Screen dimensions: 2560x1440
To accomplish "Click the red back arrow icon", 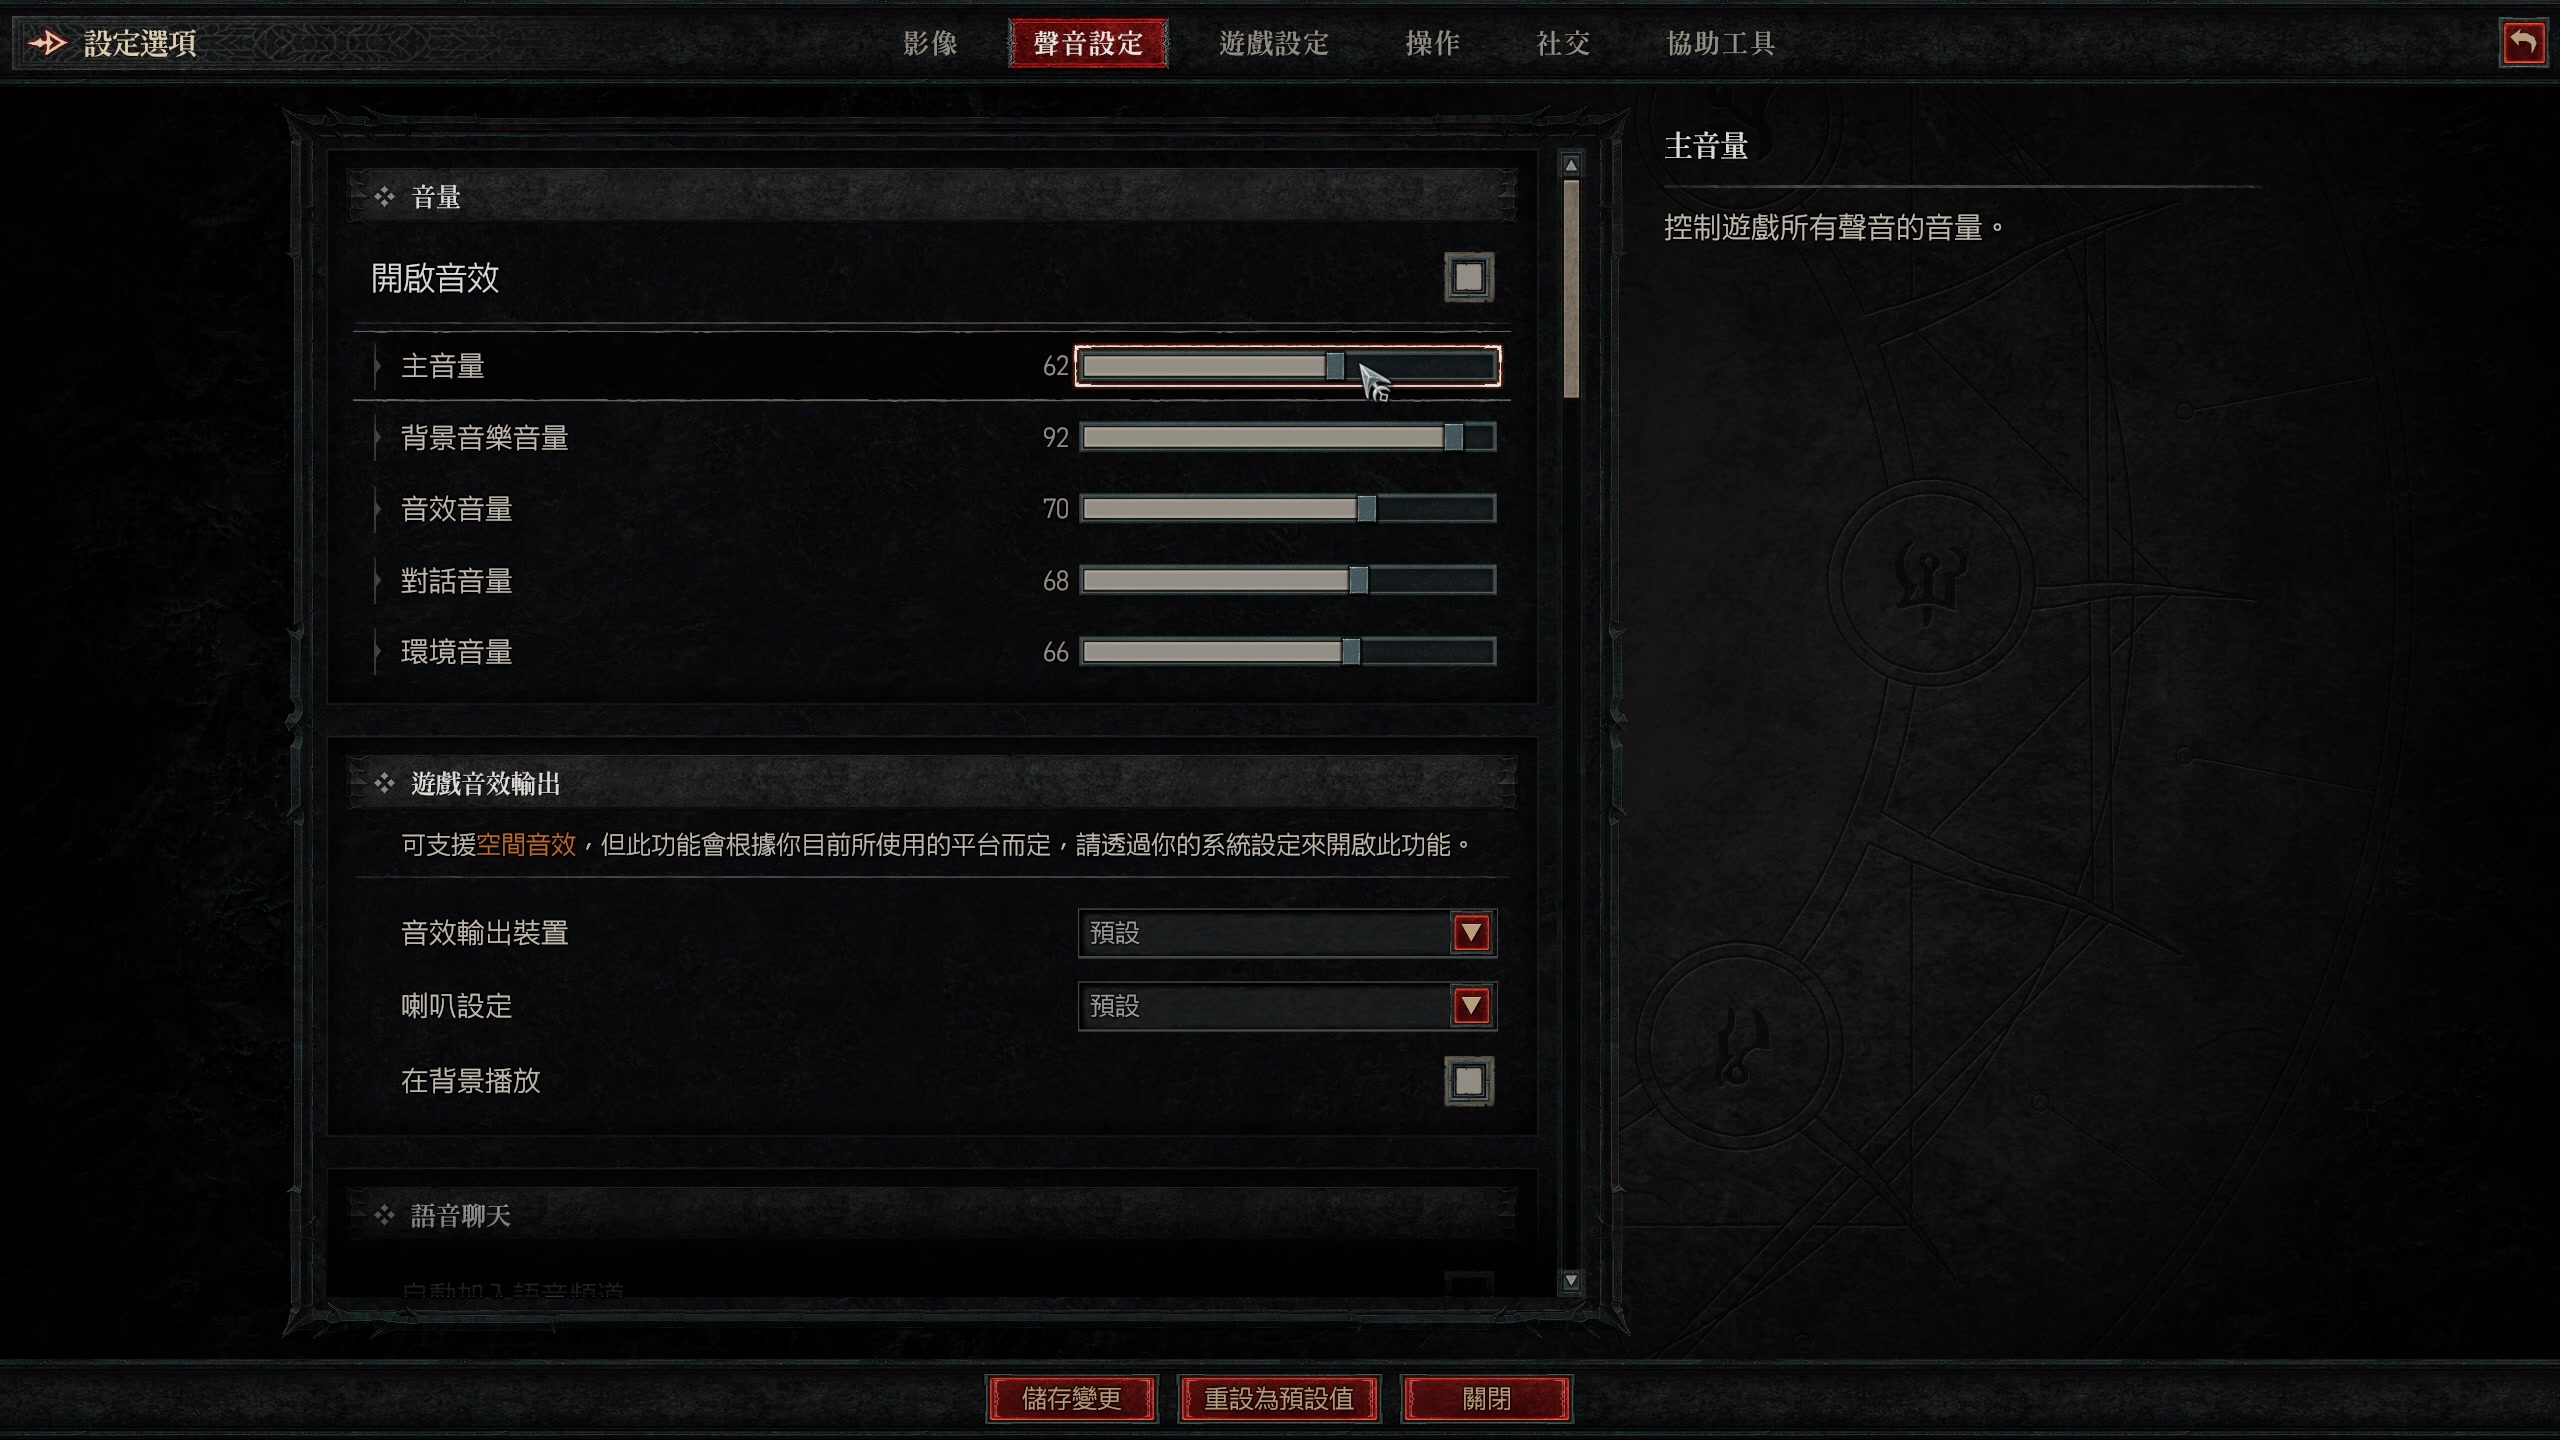I will pyautogui.click(x=2523, y=43).
